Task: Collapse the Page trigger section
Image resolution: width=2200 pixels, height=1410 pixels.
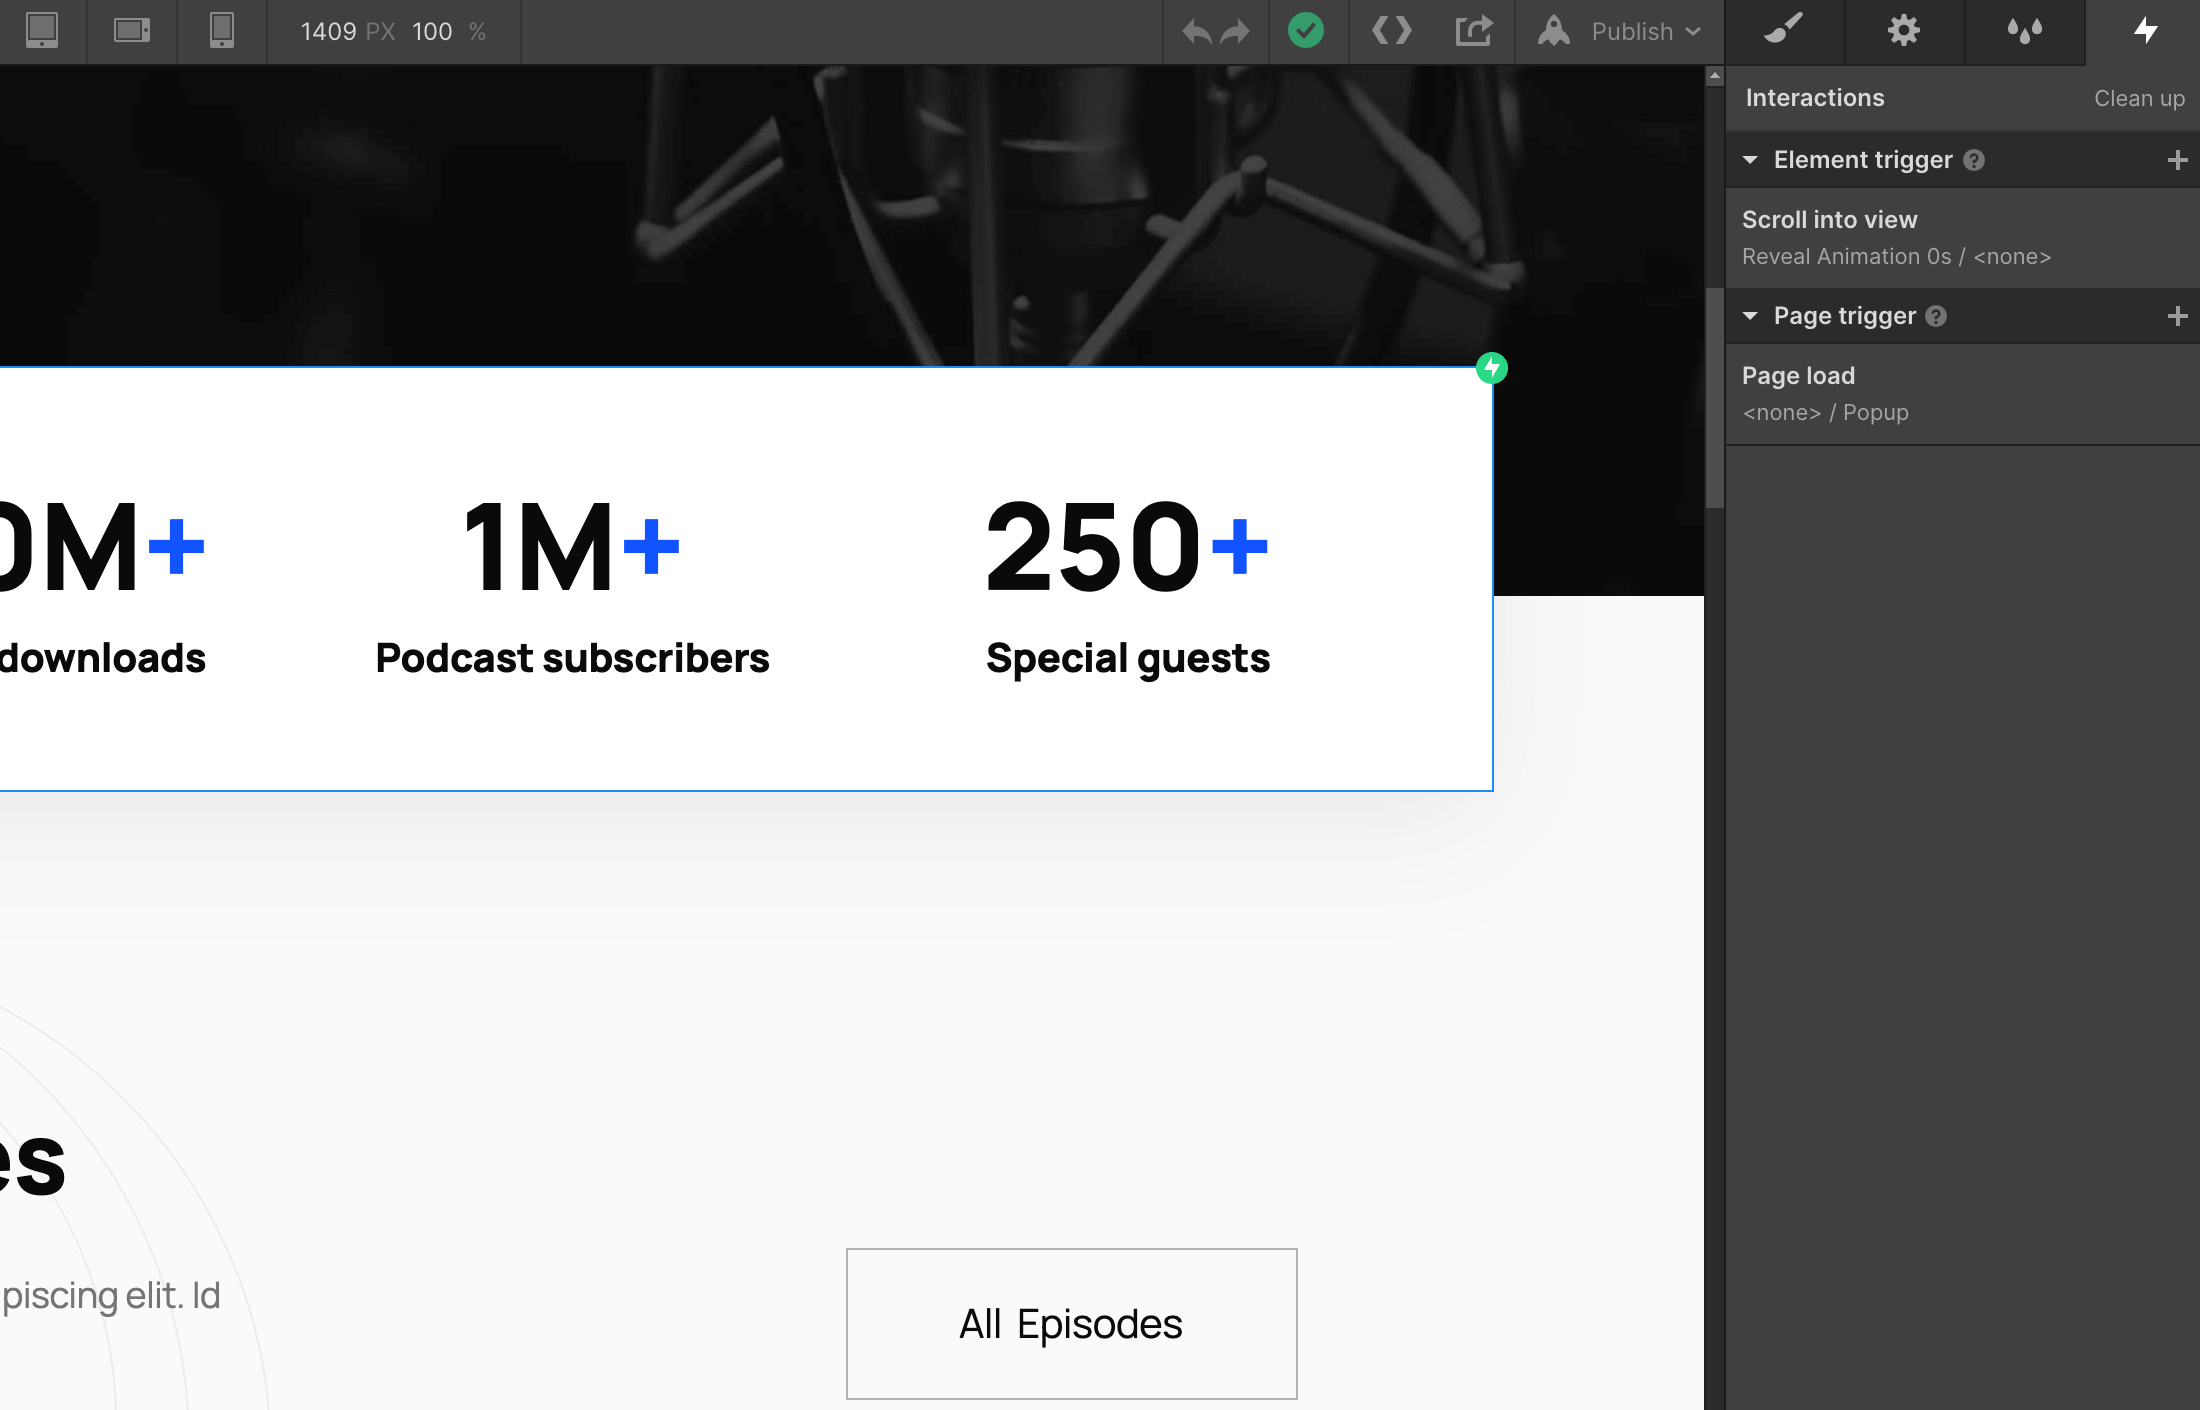Action: [1751, 315]
